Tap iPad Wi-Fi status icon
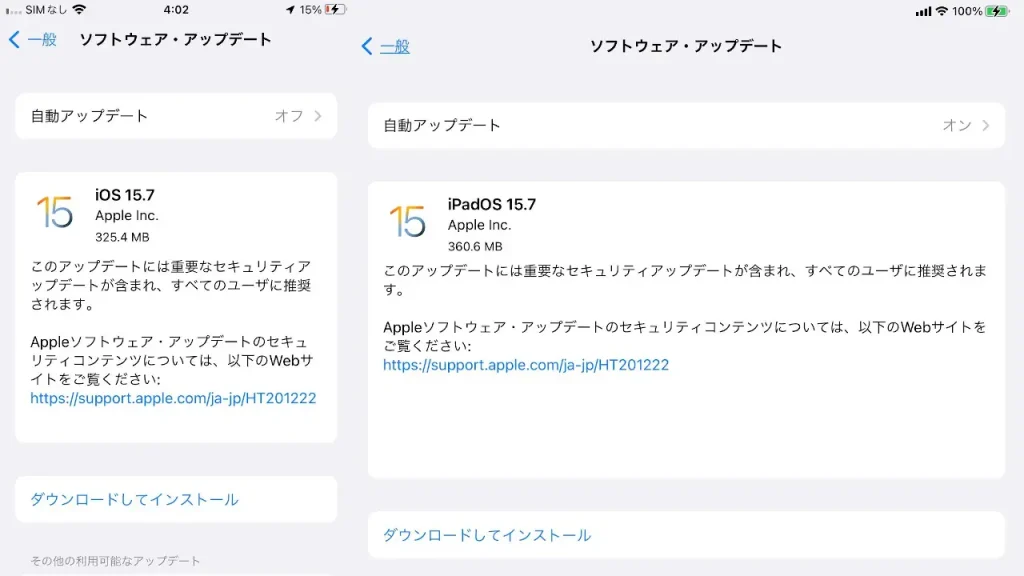Image resolution: width=1024 pixels, height=576 pixels. [x=942, y=11]
